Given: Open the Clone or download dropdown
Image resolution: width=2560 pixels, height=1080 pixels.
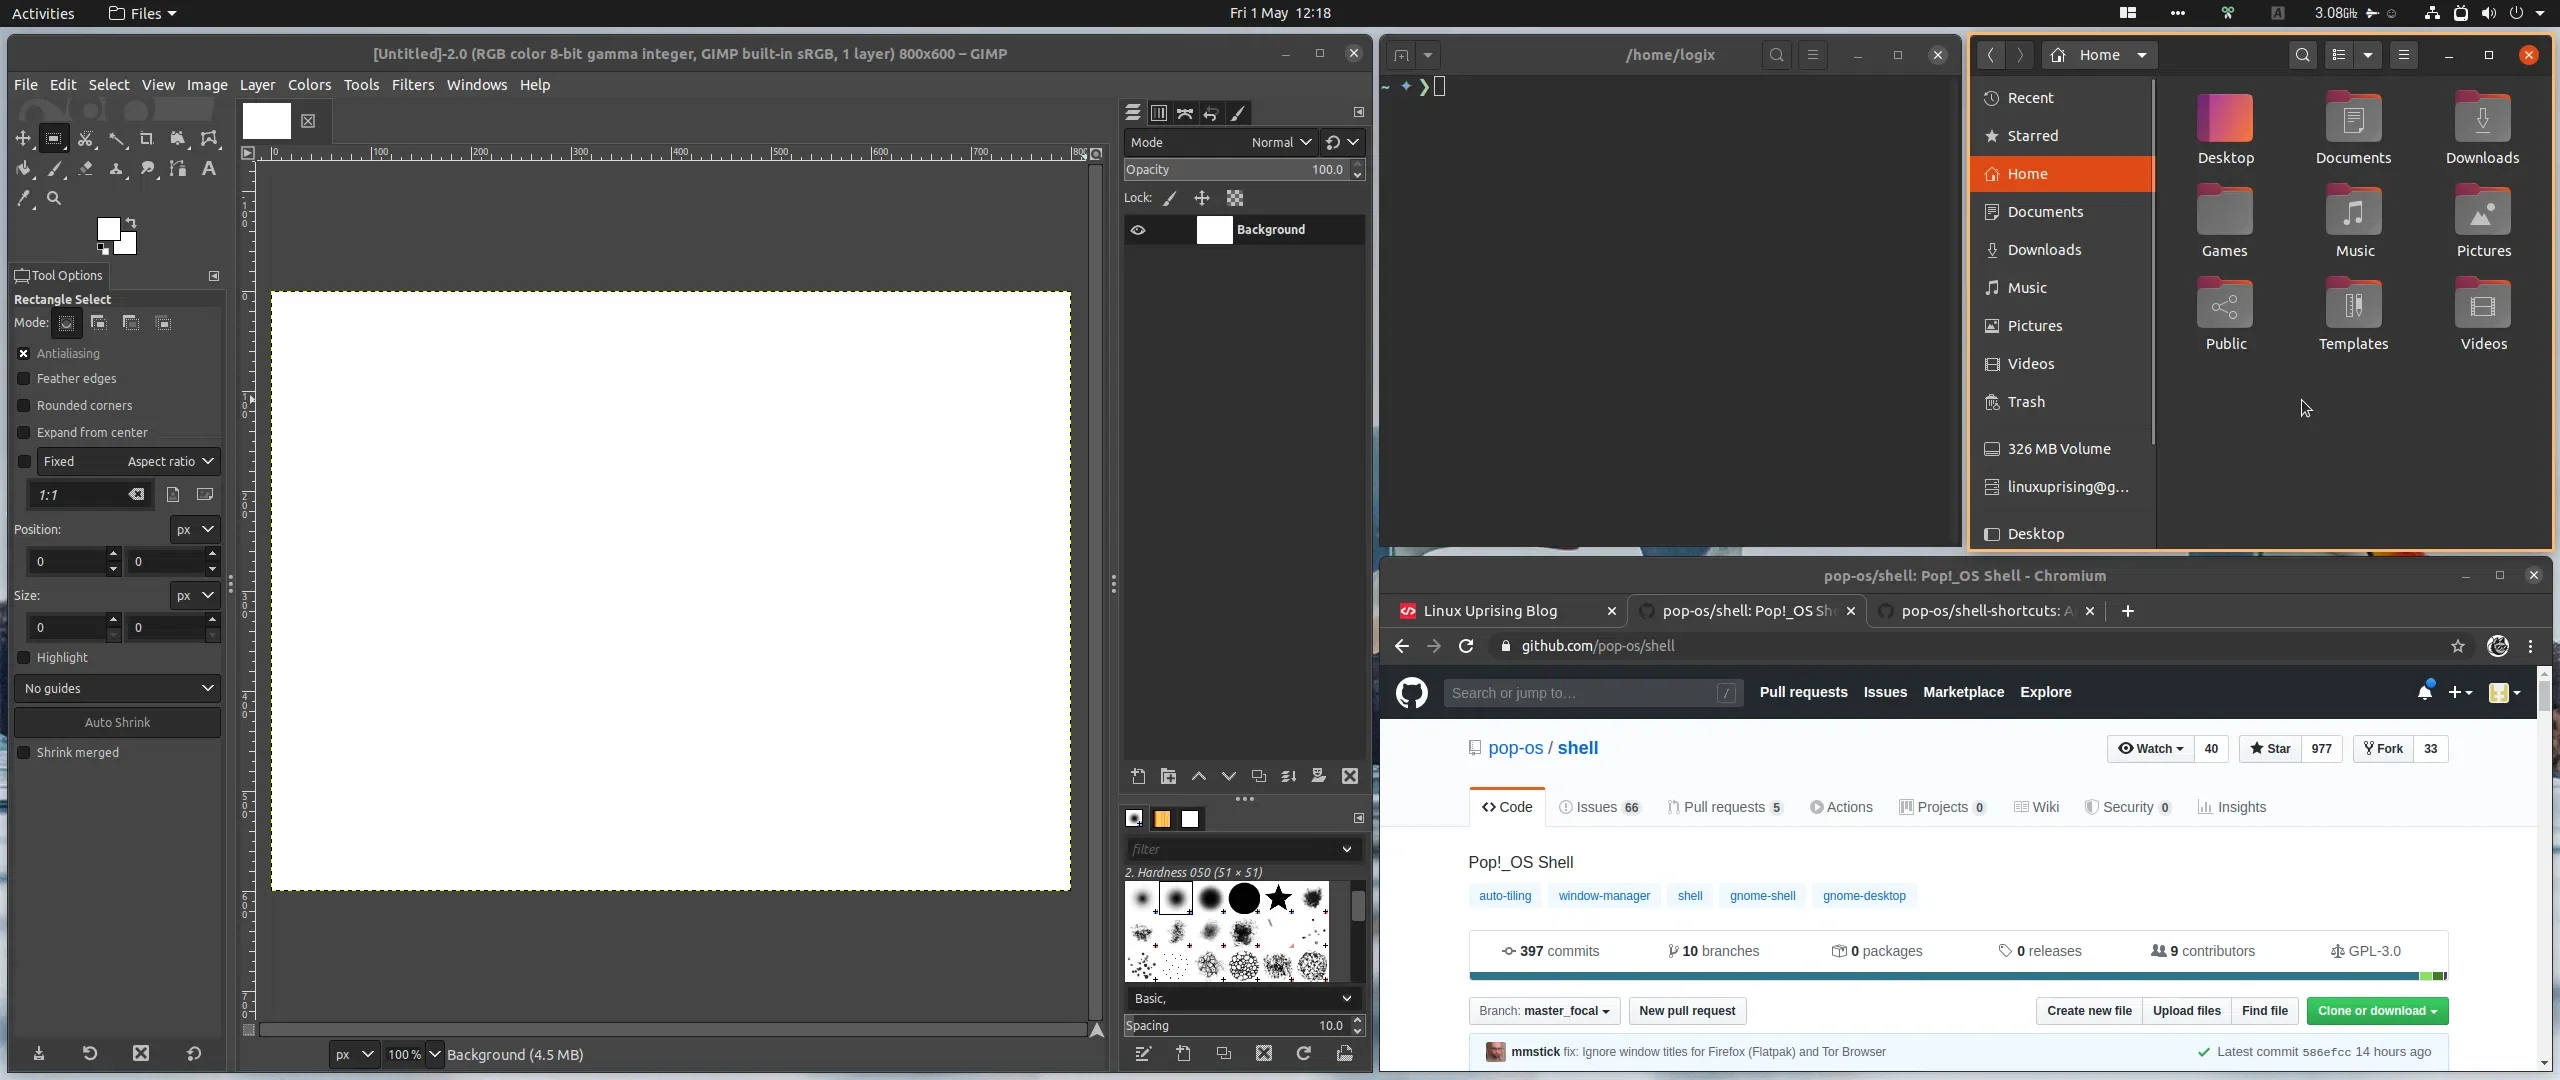Looking at the screenshot, I should [2377, 1011].
